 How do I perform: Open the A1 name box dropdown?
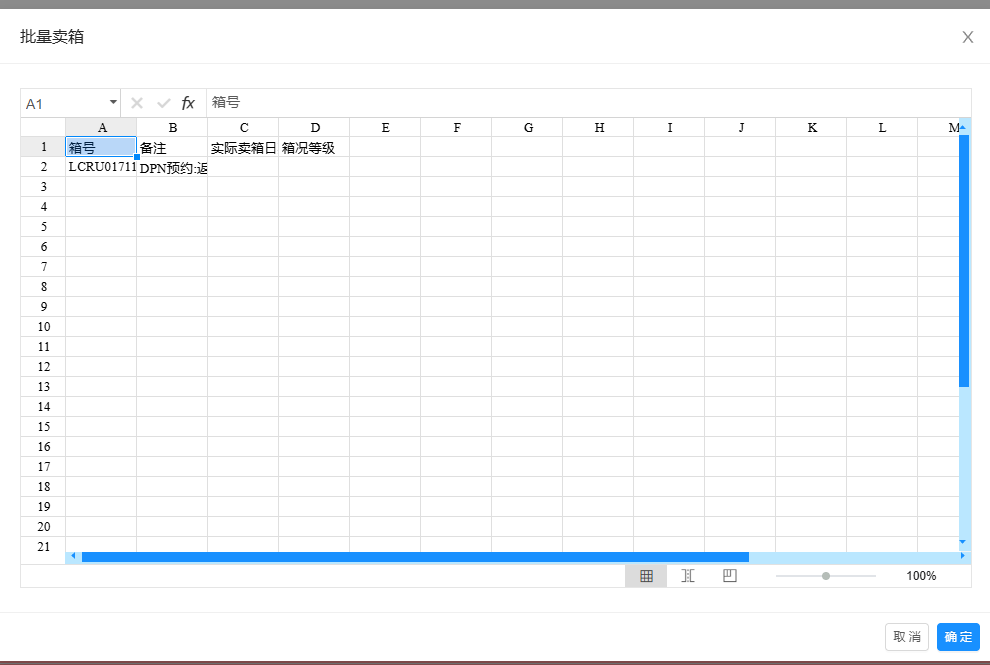pos(113,102)
